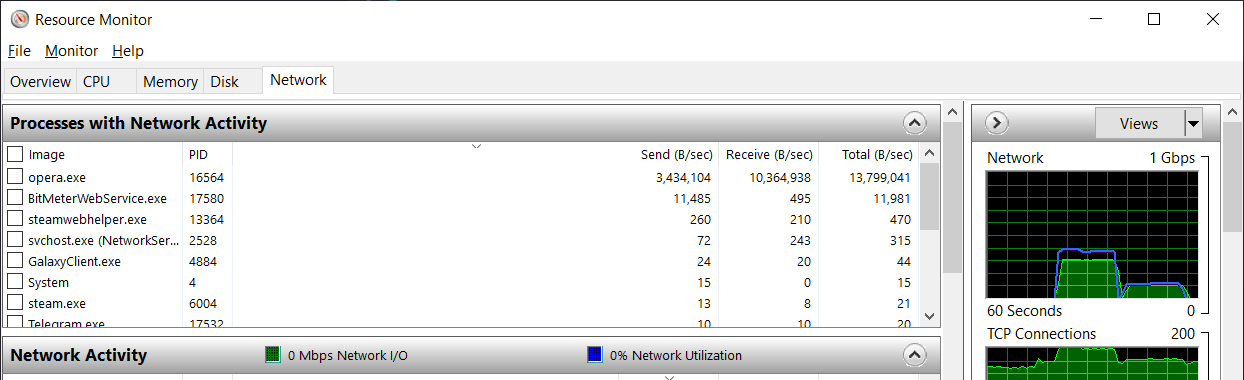Collapse the Network Activity section

point(914,355)
